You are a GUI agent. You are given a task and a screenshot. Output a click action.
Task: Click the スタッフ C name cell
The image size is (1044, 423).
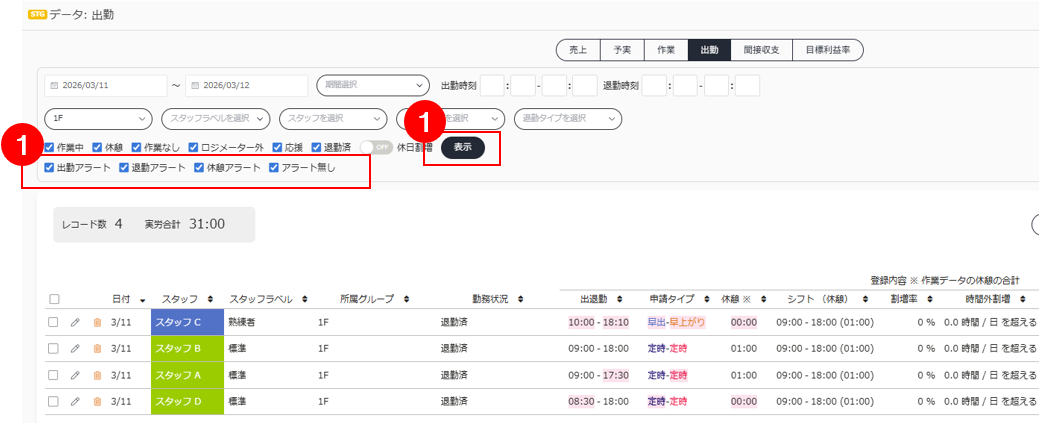point(188,322)
